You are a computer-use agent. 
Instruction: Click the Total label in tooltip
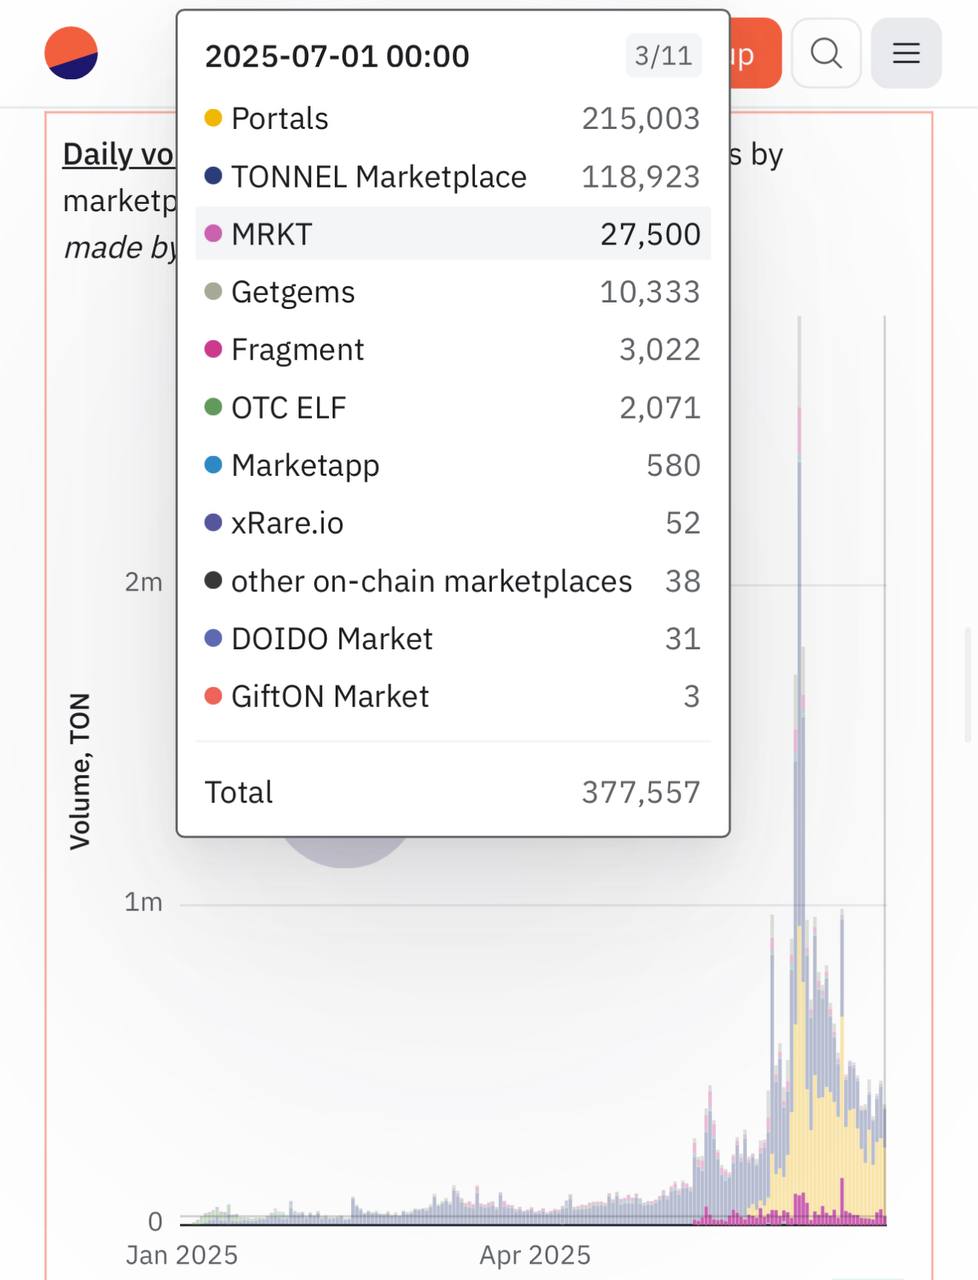pos(239,792)
